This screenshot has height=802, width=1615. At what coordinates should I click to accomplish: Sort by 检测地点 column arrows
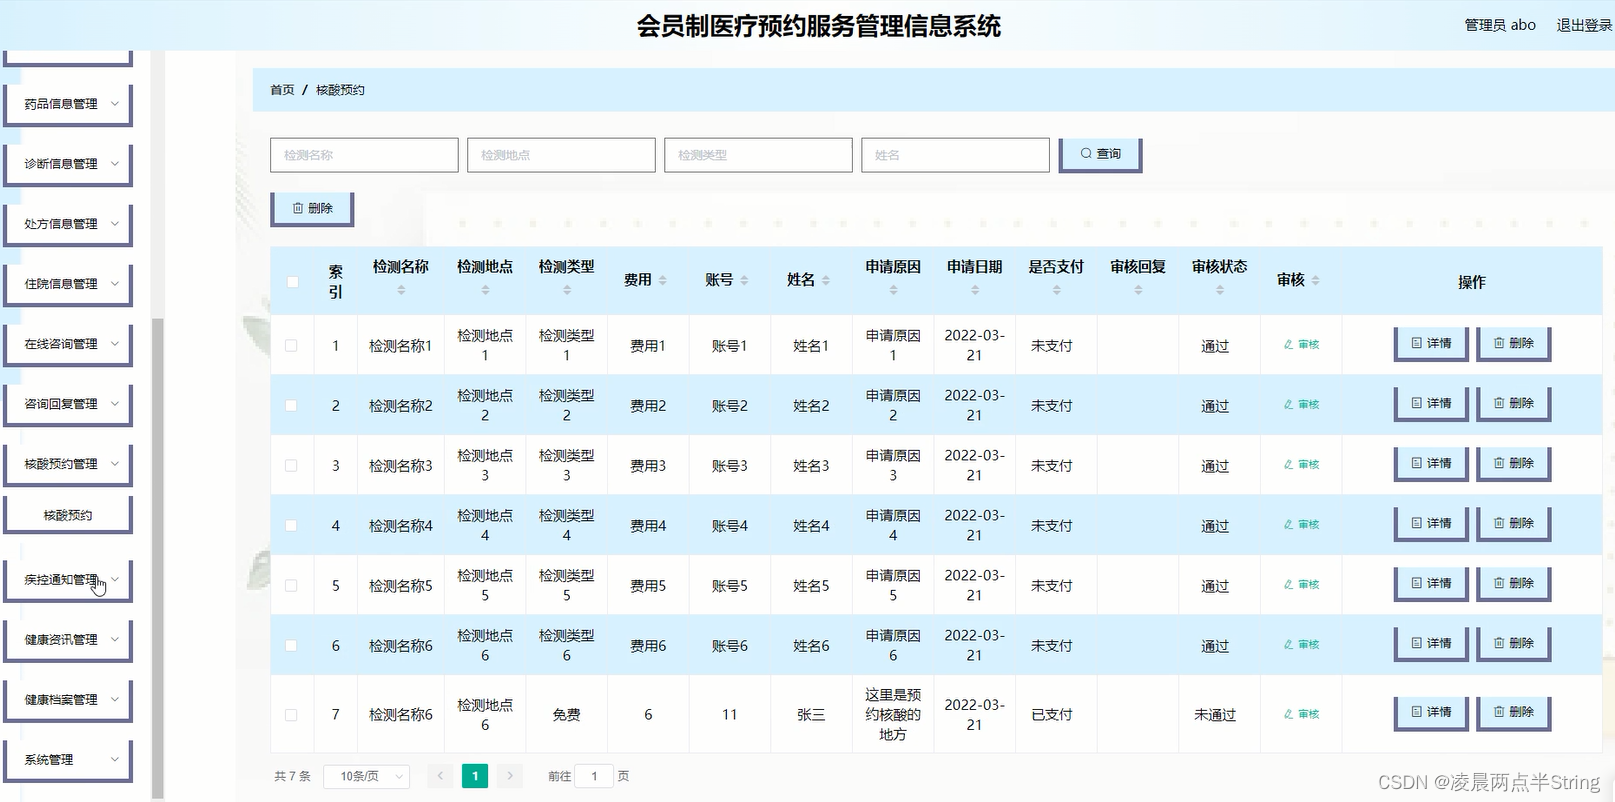coord(485,291)
